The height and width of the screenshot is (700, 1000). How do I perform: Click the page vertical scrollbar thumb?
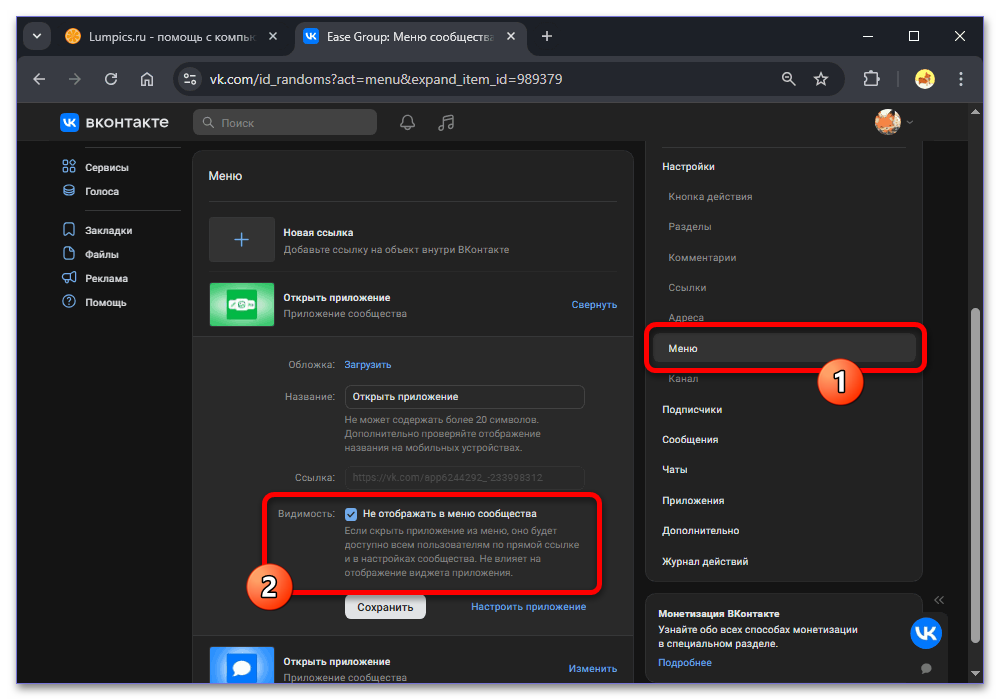coord(974,476)
